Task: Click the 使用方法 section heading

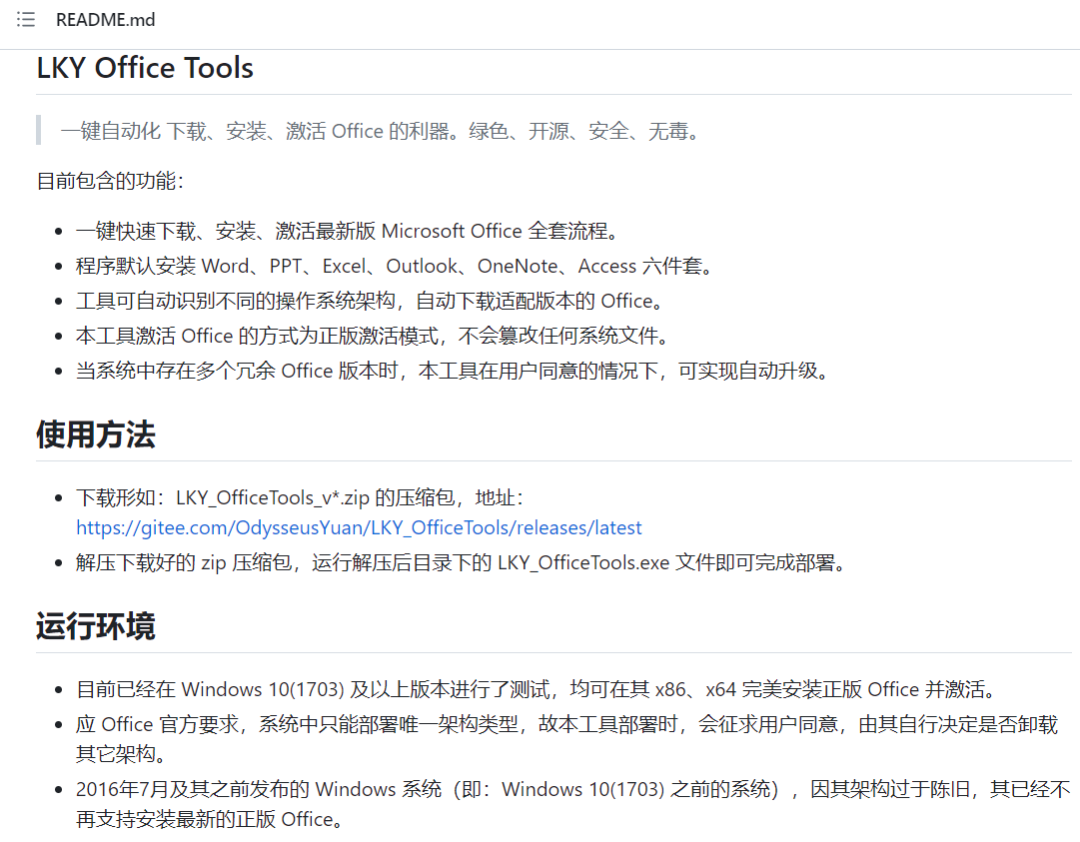Action: (x=96, y=435)
